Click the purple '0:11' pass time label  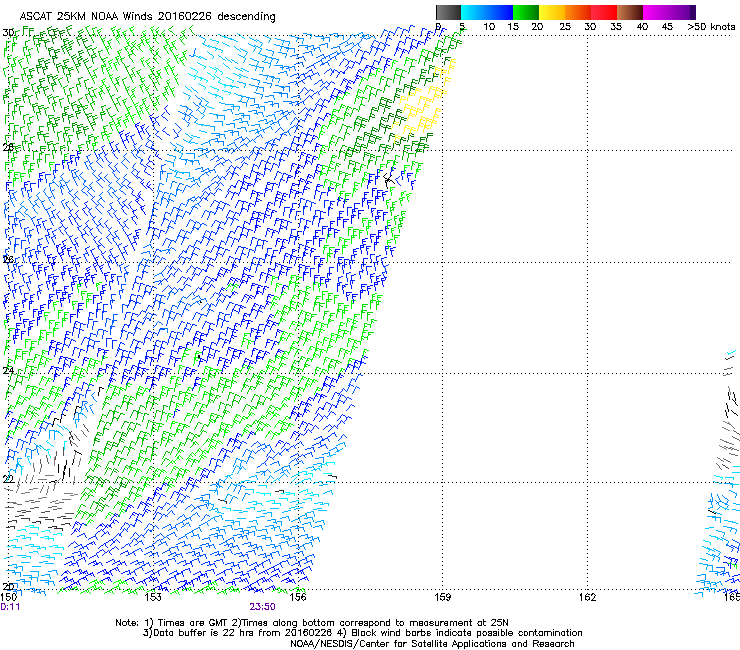10,607
